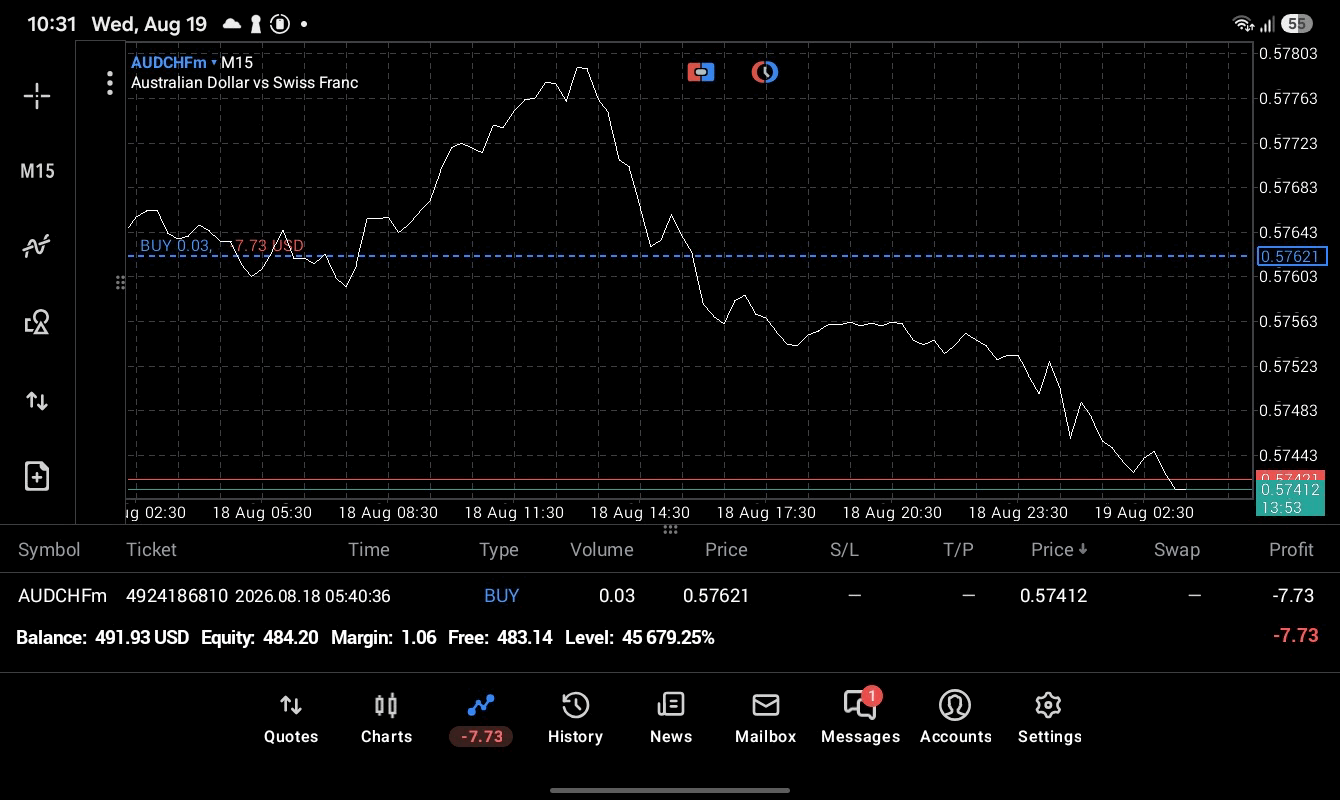Toggle the red-blue one-click trading icon

click(x=701, y=72)
